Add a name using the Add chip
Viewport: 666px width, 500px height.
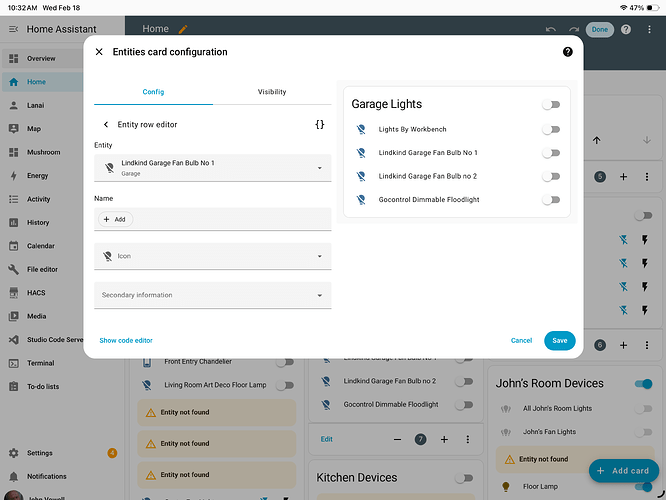tap(115, 219)
